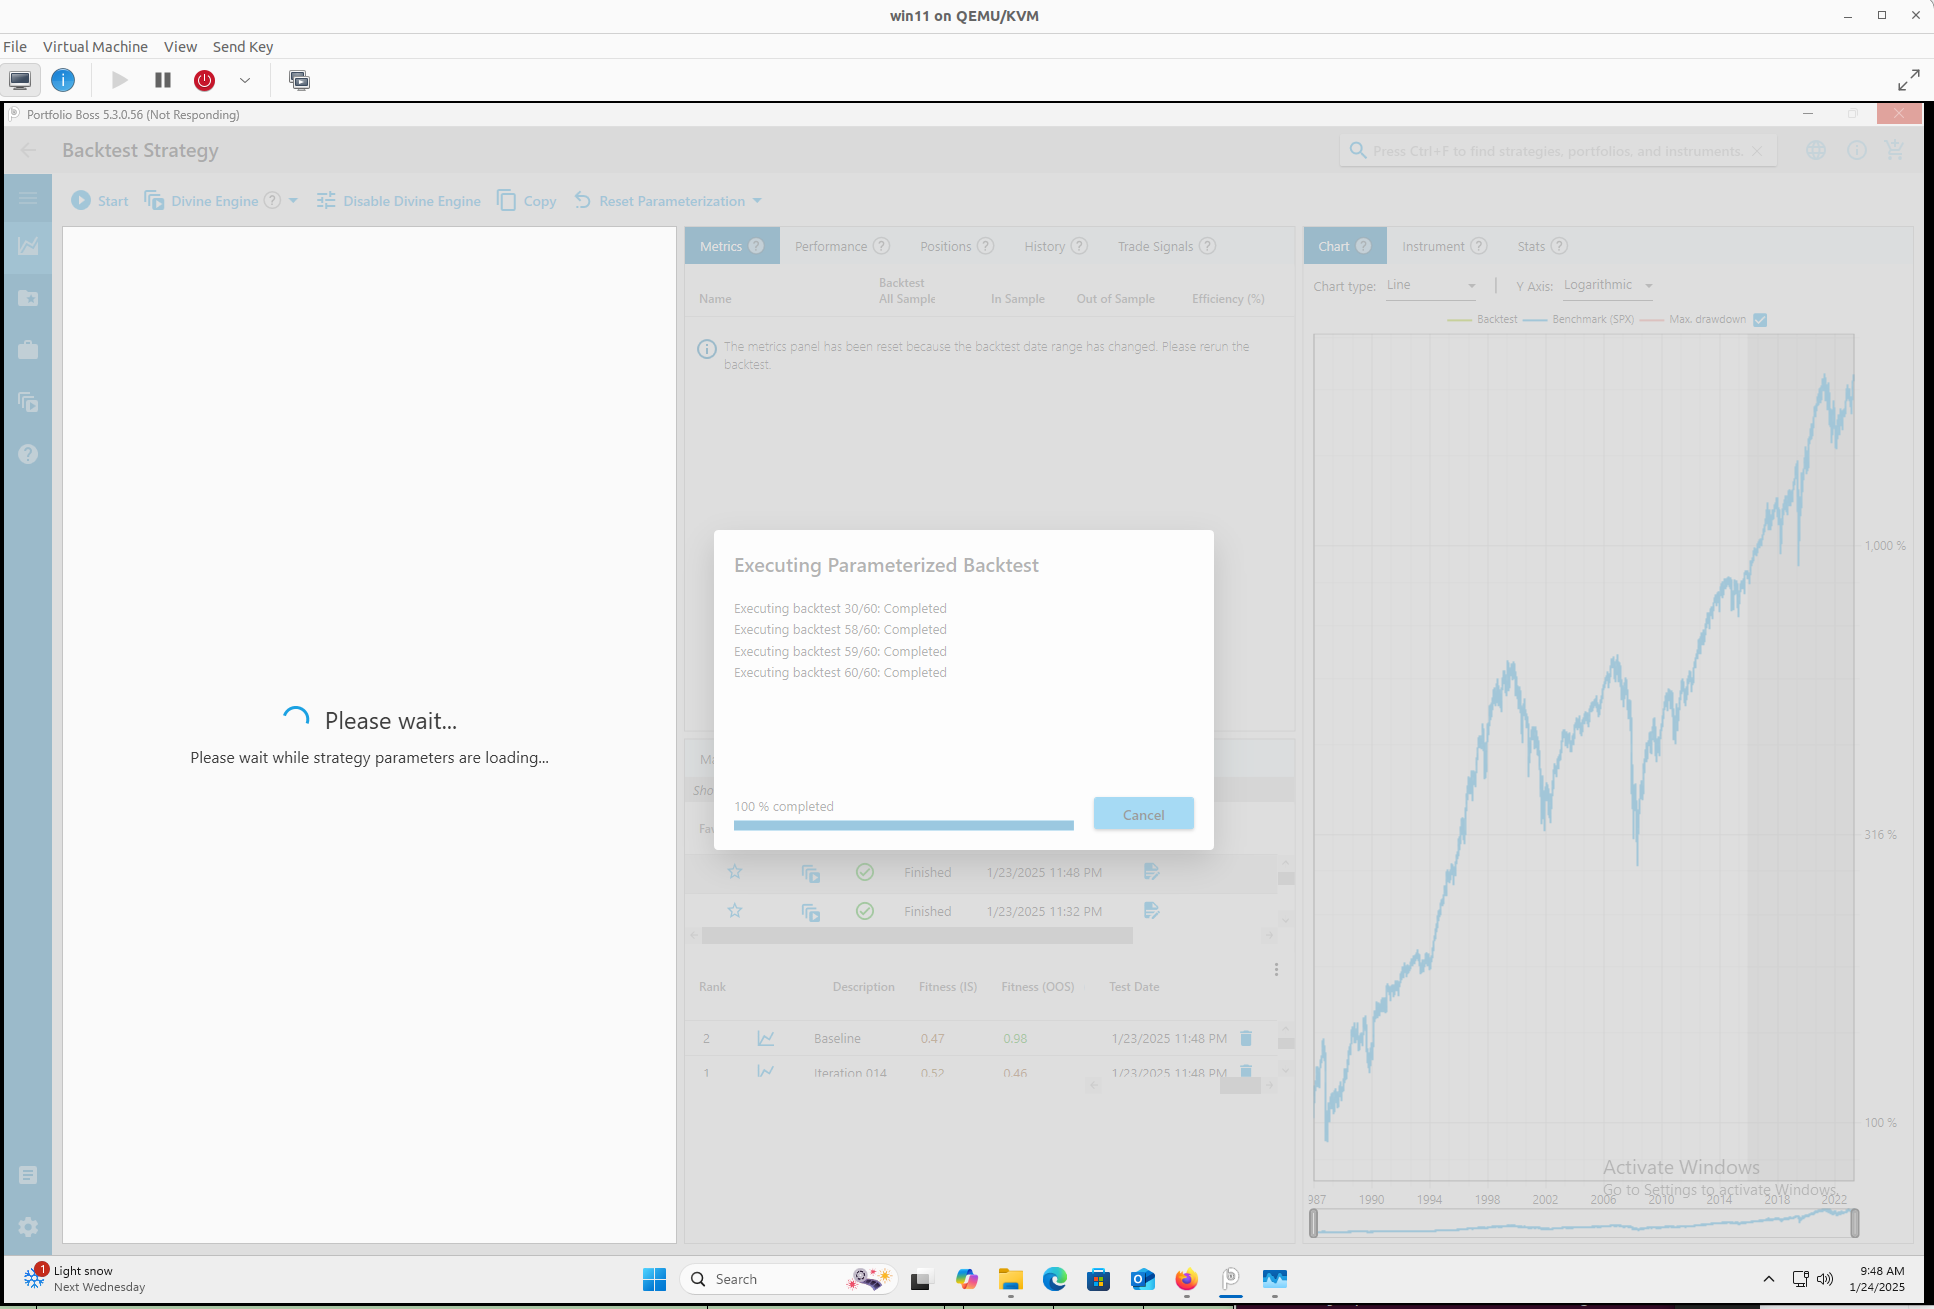
Task: Favorite the 11:48 PM finished run star
Action: coord(735,872)
